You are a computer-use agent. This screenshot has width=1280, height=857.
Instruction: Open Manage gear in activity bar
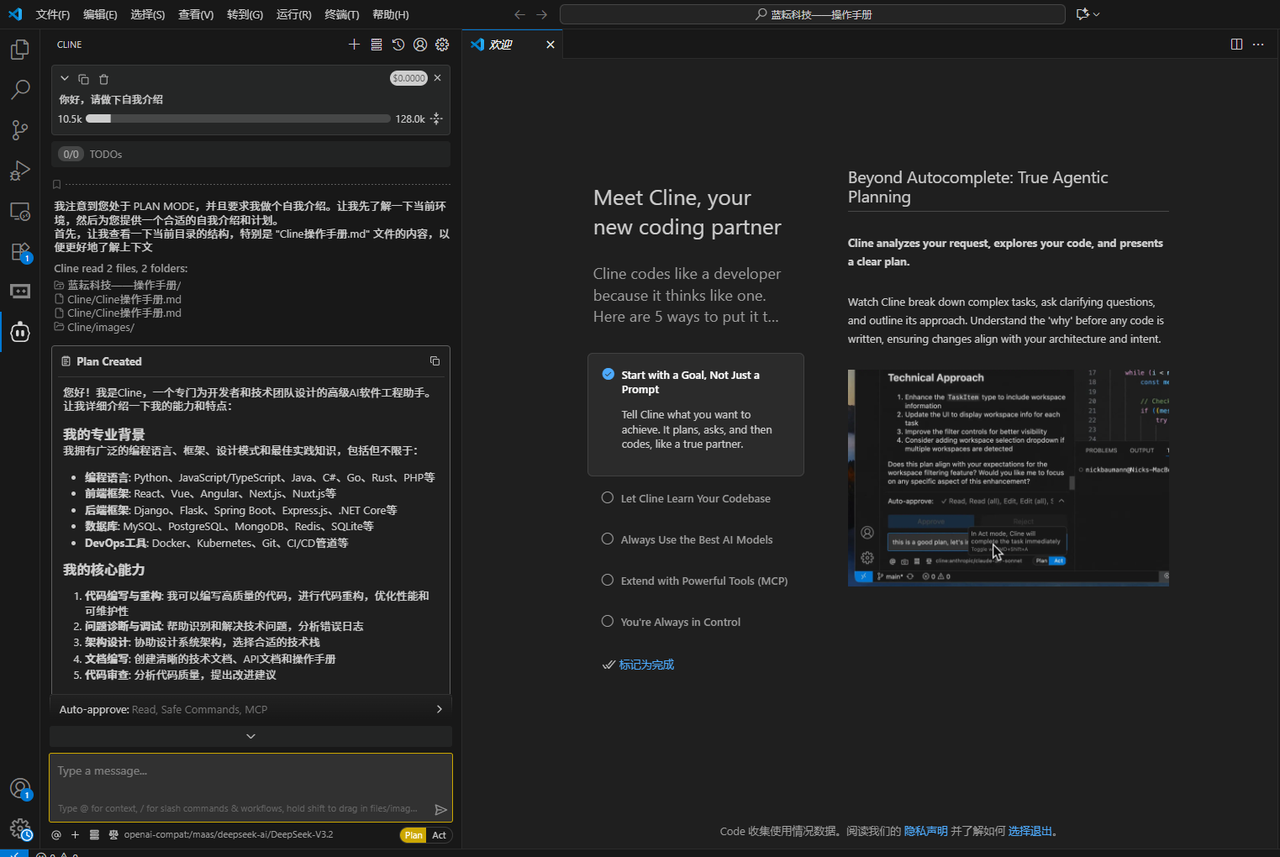pos(20,829)
